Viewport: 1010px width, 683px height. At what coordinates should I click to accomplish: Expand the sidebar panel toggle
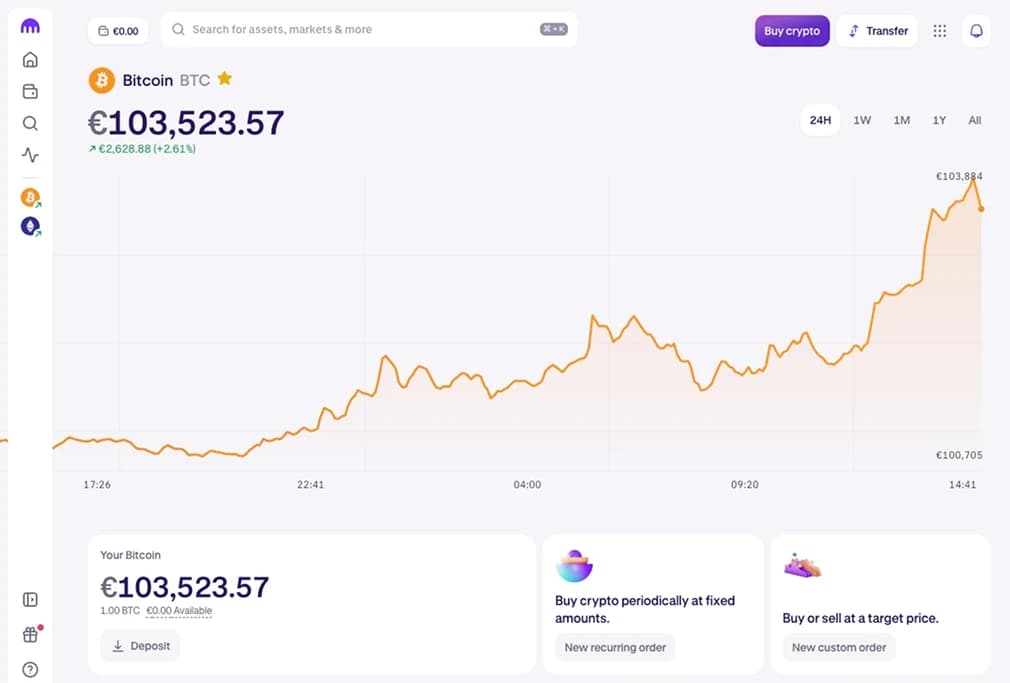click(x=30, y=600)
